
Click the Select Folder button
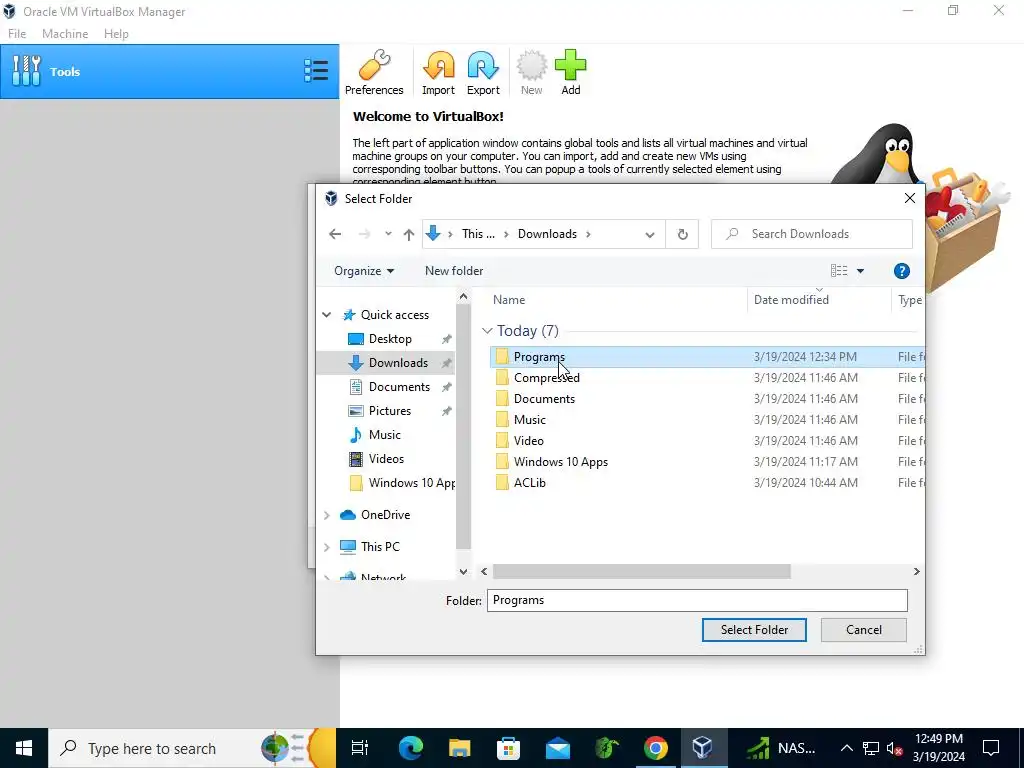click(754, 630)
